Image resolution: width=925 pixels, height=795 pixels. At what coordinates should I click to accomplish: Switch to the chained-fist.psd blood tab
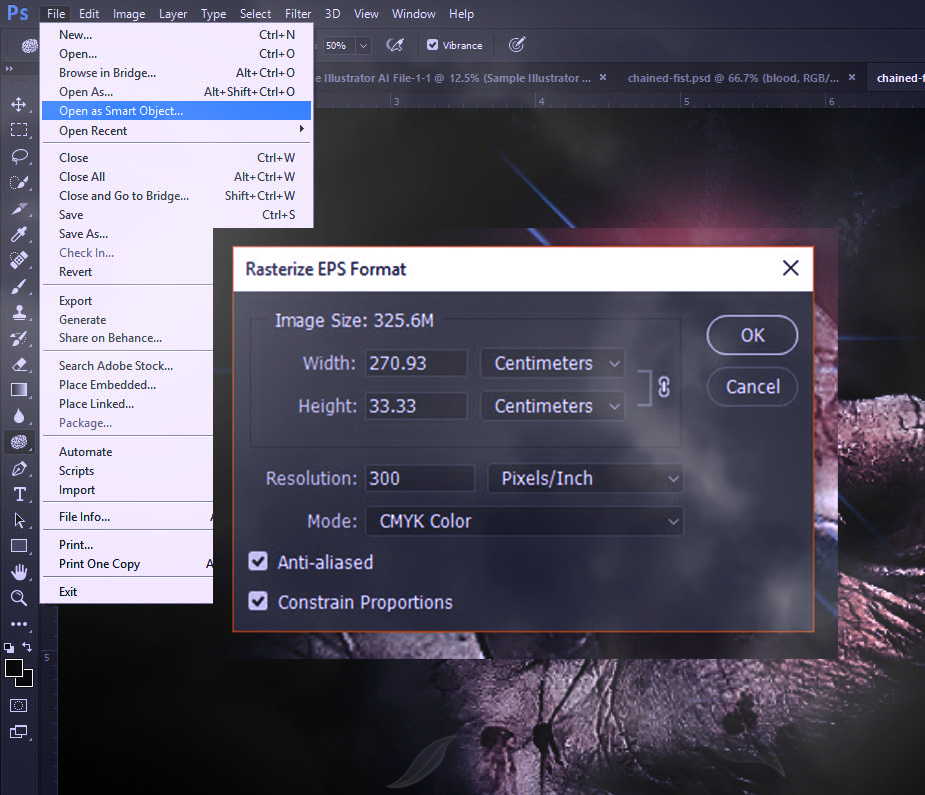tap(736, 78)
